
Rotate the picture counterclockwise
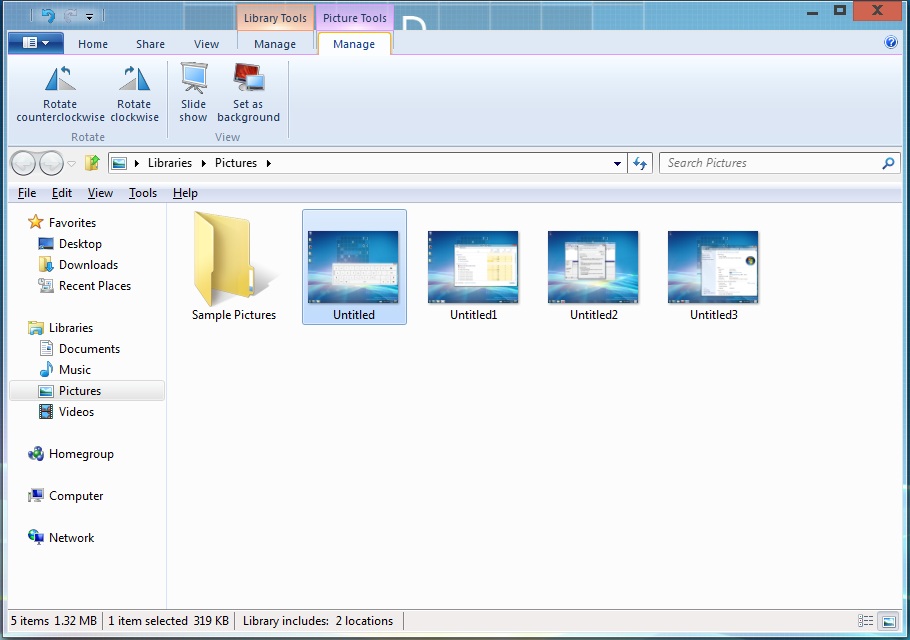[60, 93]
